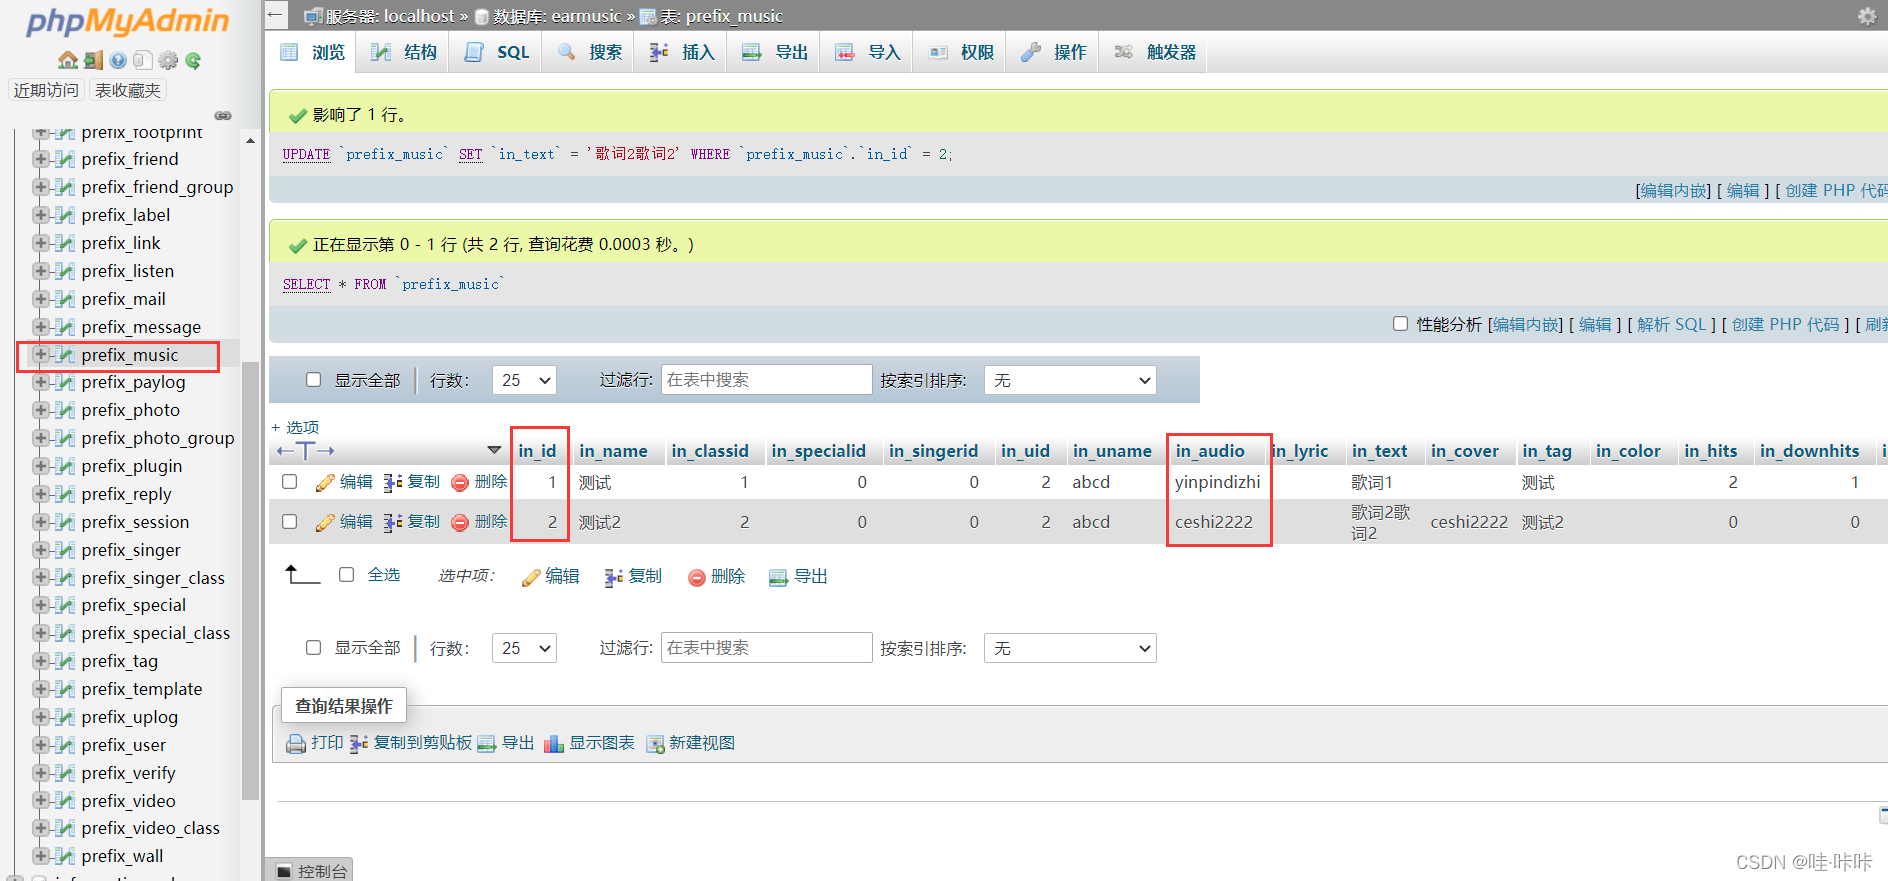This screenshot has height=881, width=1888.
Task: Click the column arrows dropdown next to ←T→
Action: (x=494, y=450)
